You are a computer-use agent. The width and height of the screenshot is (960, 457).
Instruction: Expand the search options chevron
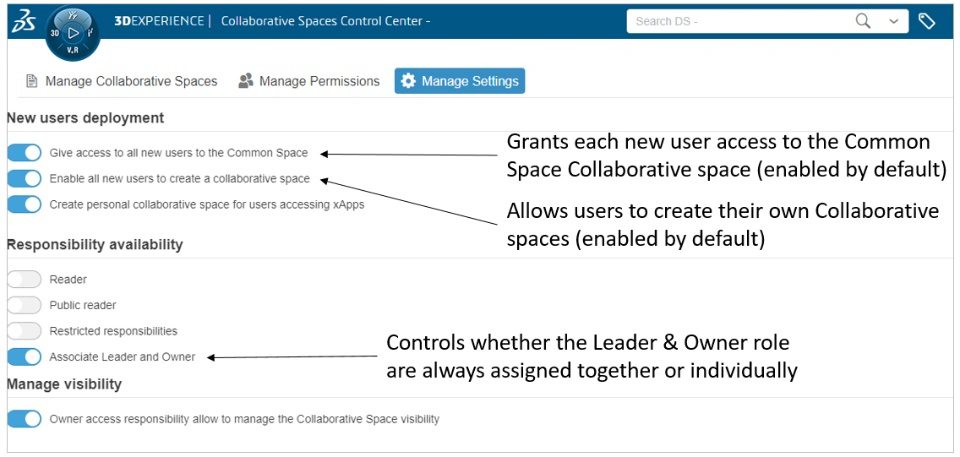click(x=893, y=21)
